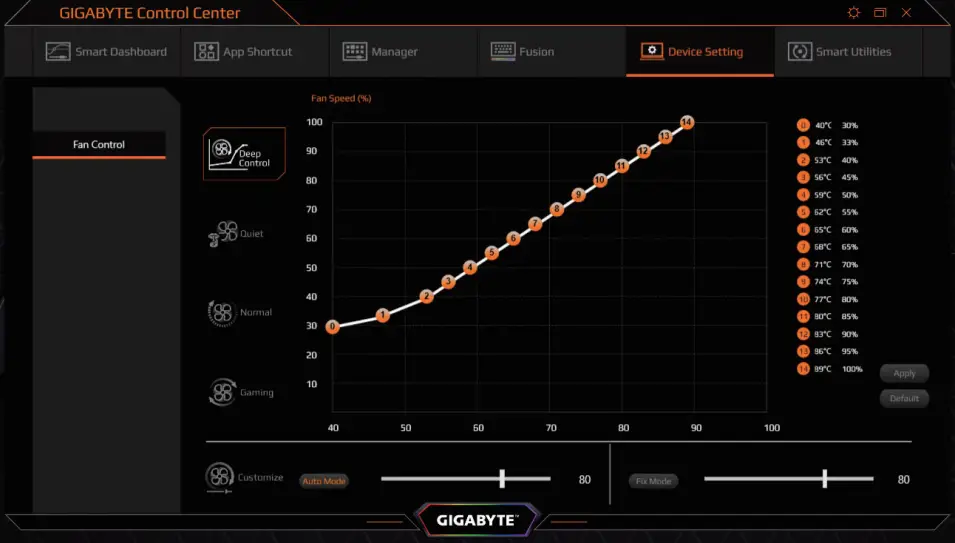The height and width of the screenshot is (543, 955).
Task: Select curve point 12 on the graph
Action: tap(643, 151)
